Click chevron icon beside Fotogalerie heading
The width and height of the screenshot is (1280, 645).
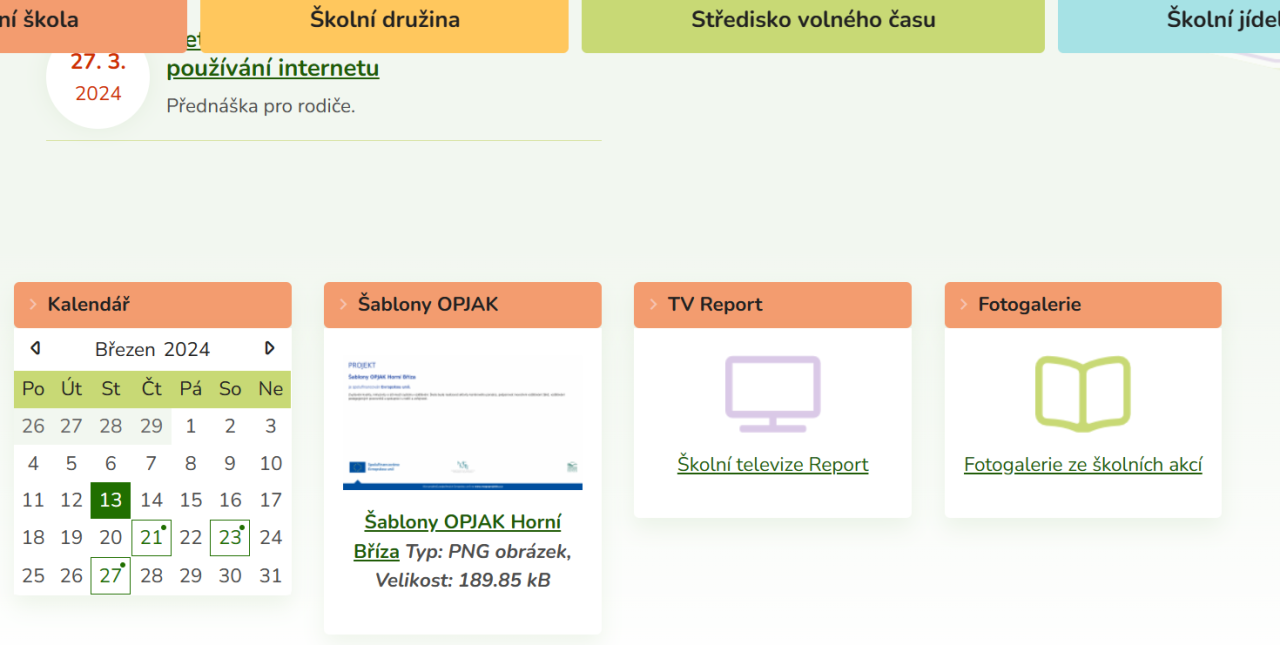963,305
